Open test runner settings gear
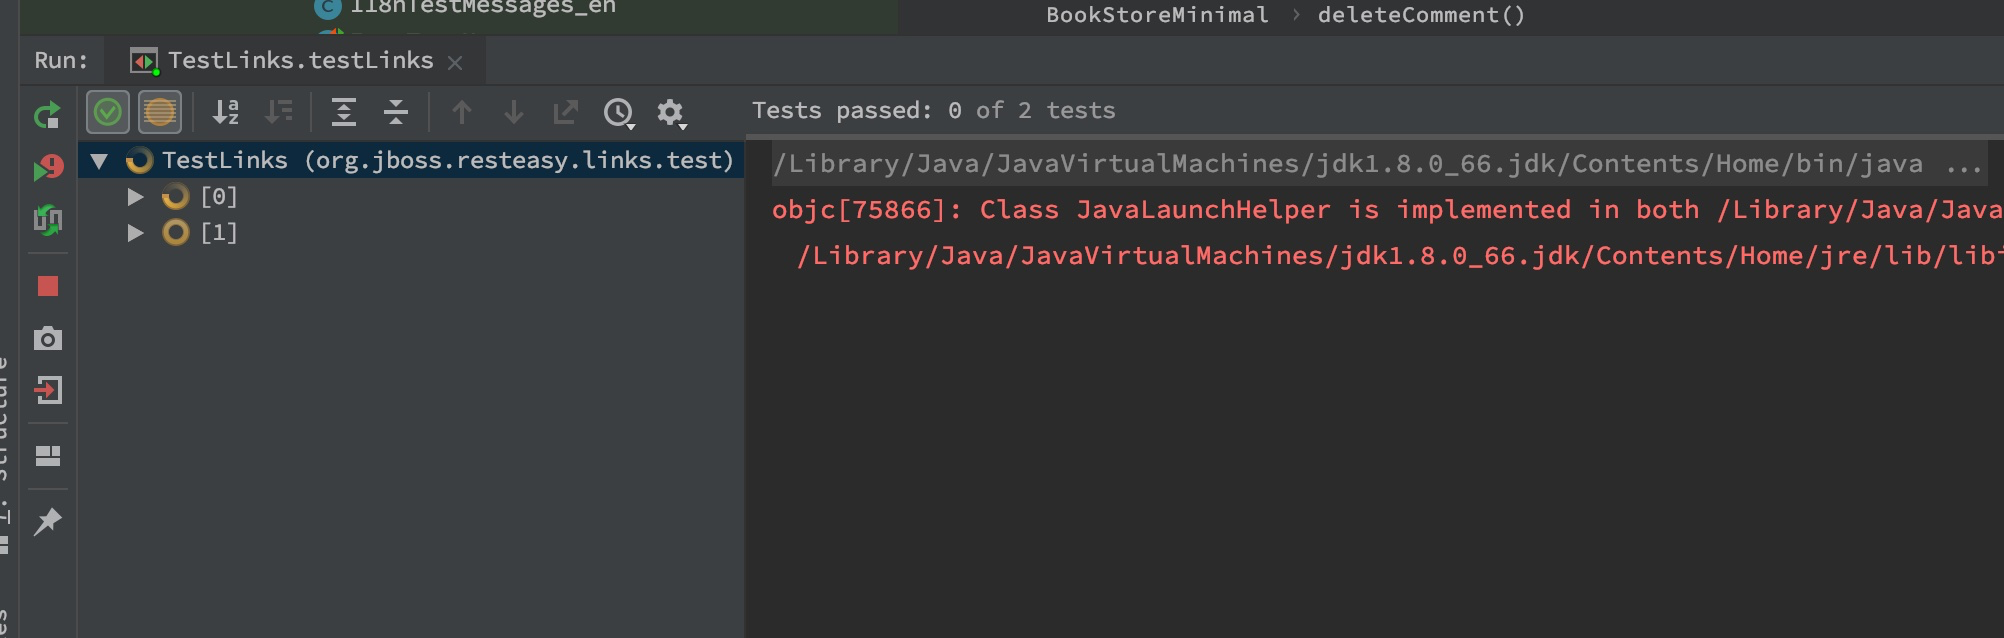 click(672, 113)
